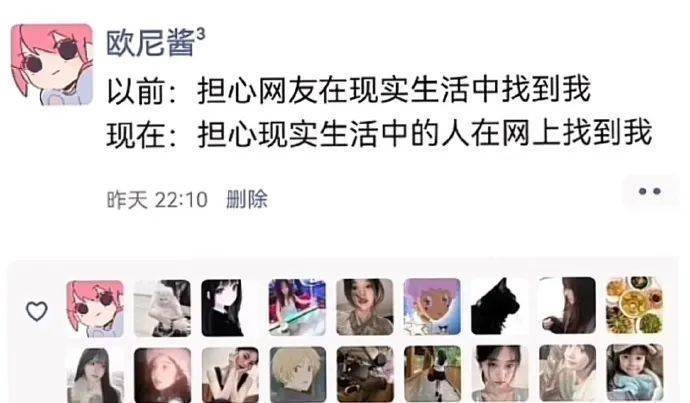Viewport: 690px width, 403px height.
Task: Open the motorcycle photo liker avatar
Action: [x=365, y=374]
